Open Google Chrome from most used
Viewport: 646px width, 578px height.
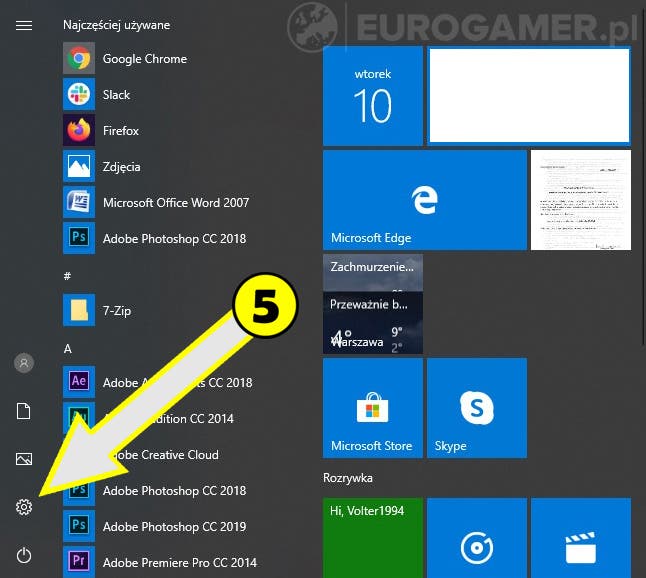coord(125,58)
